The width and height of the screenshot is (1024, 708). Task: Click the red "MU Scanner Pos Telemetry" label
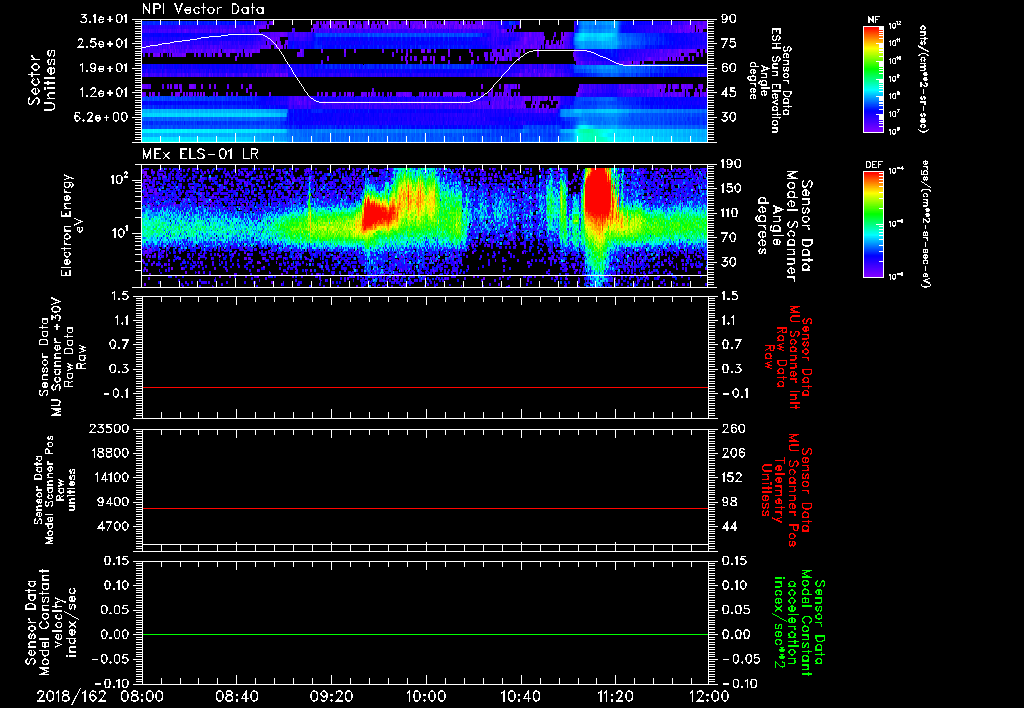tap(788, 490)
